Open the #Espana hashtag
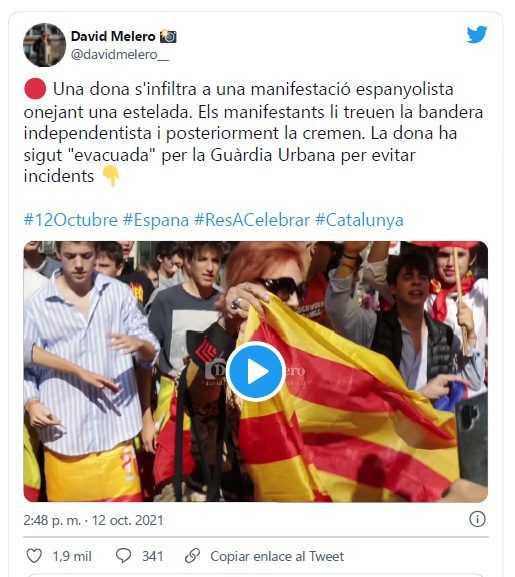Image resolution: width=515 pixels, height=577 pixels. [x=156, y=220]
